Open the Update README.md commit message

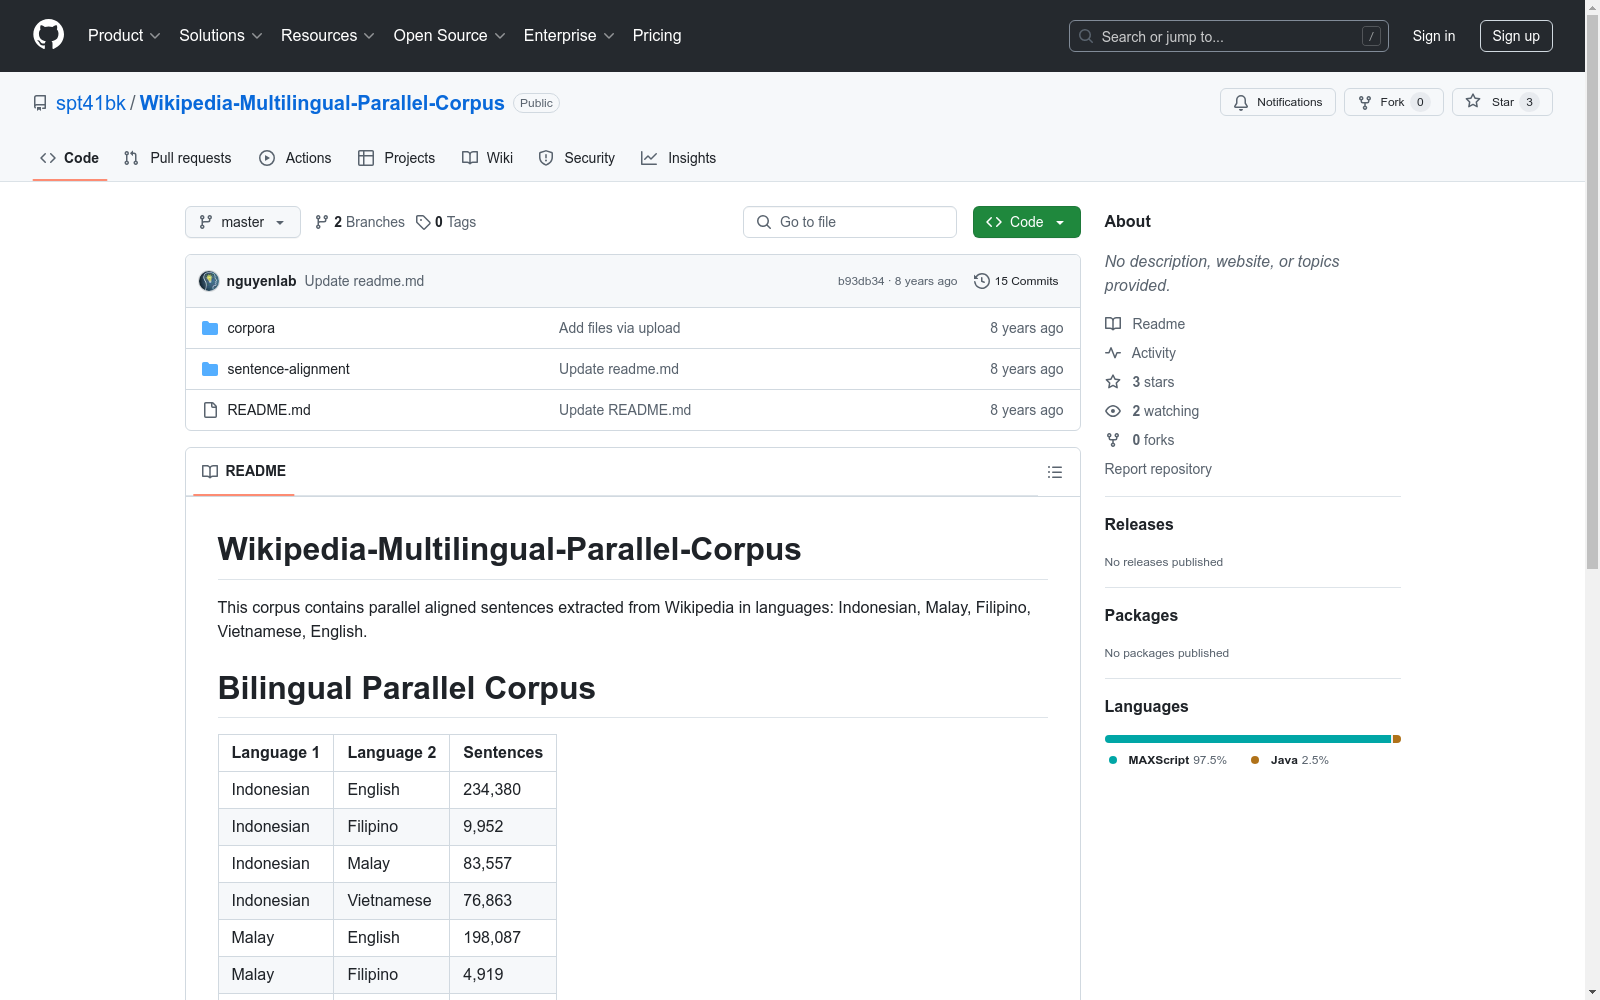pos(625,410)
